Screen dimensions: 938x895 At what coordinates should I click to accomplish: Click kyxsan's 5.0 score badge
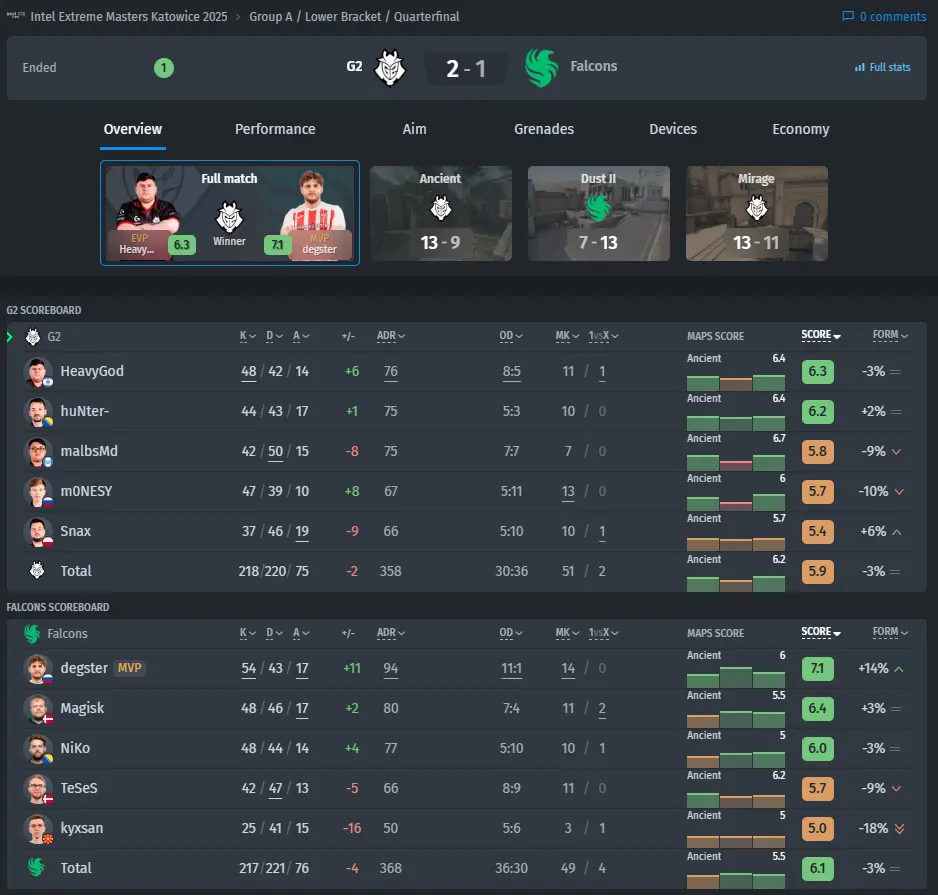pos(818,829)
